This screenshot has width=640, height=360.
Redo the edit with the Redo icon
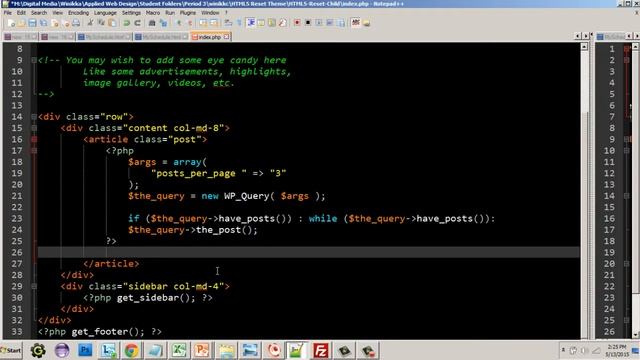pos(137,23)
